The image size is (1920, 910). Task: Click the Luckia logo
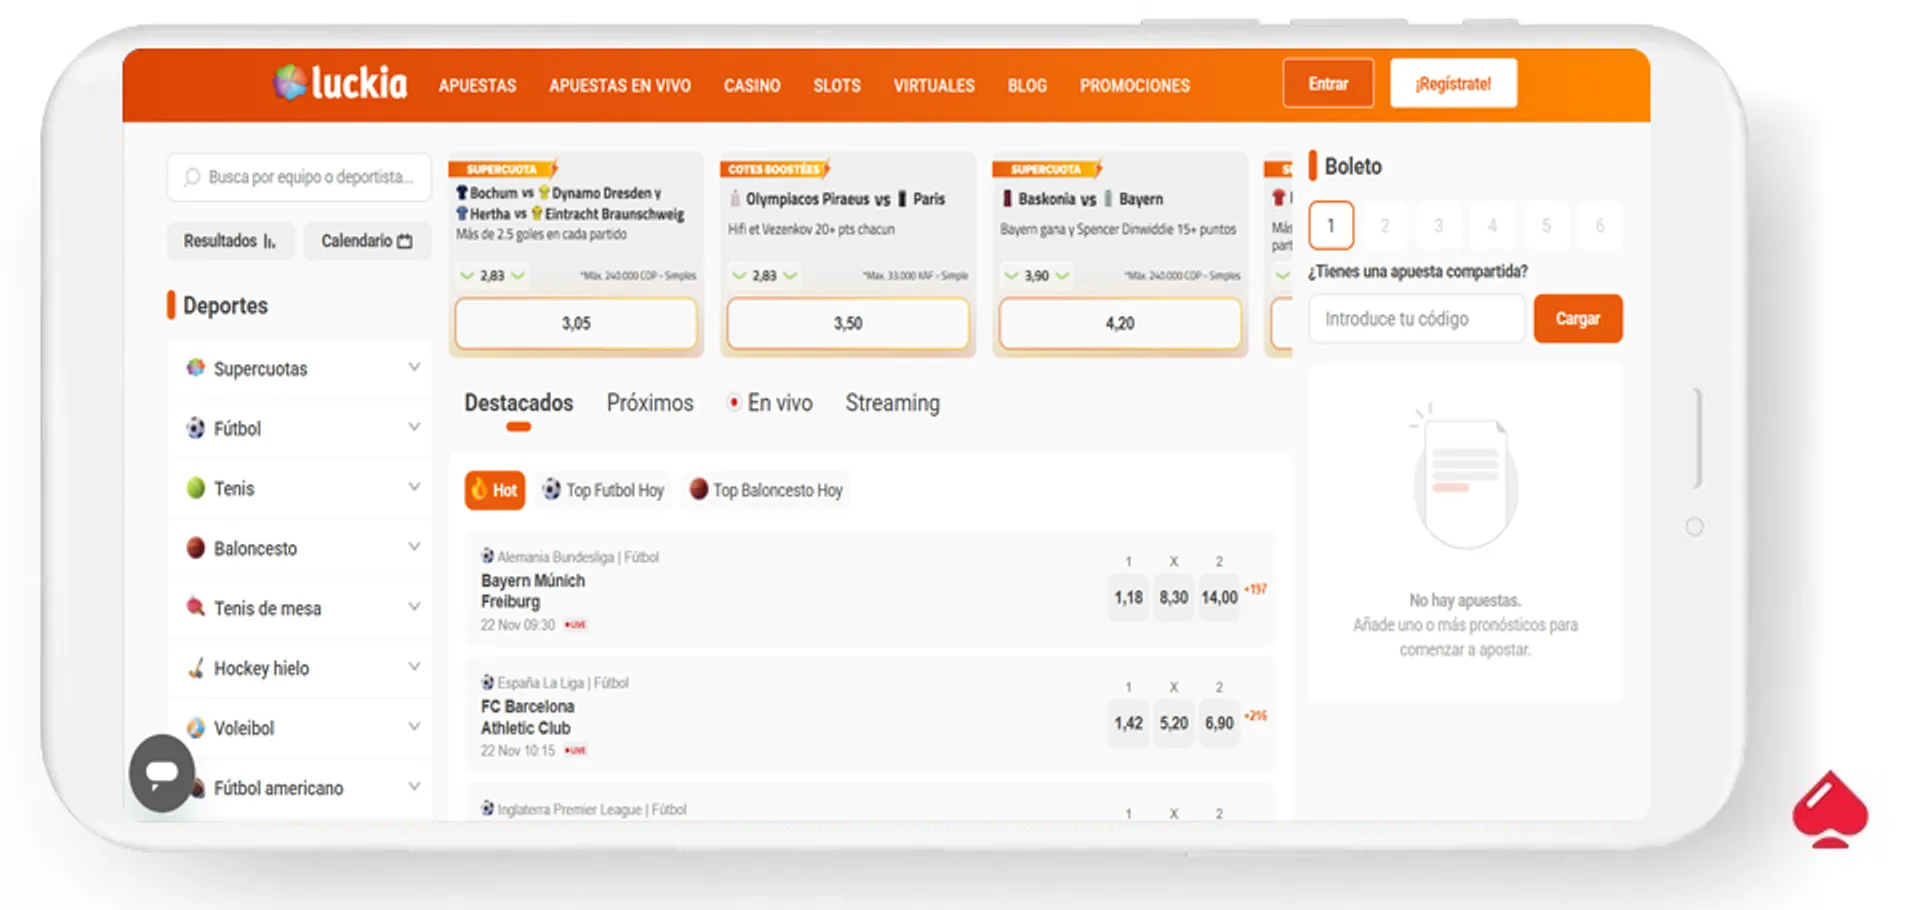pyautogui.click(x=340, y=84)
